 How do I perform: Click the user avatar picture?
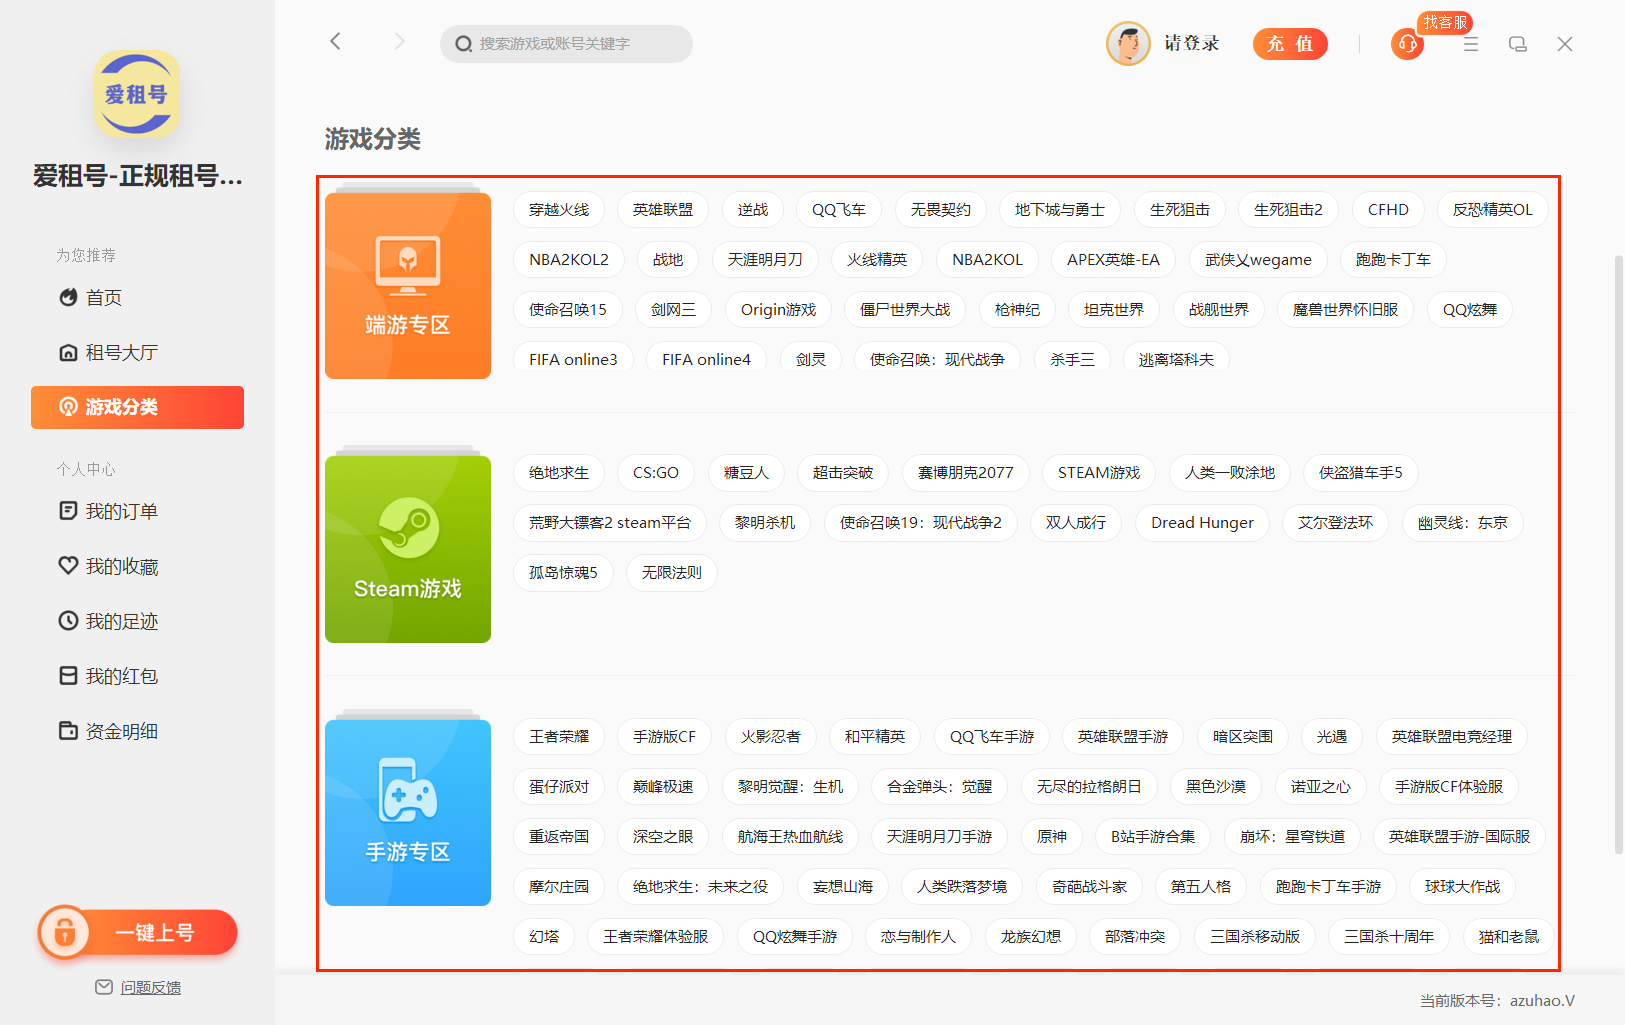pos(1128,44)
